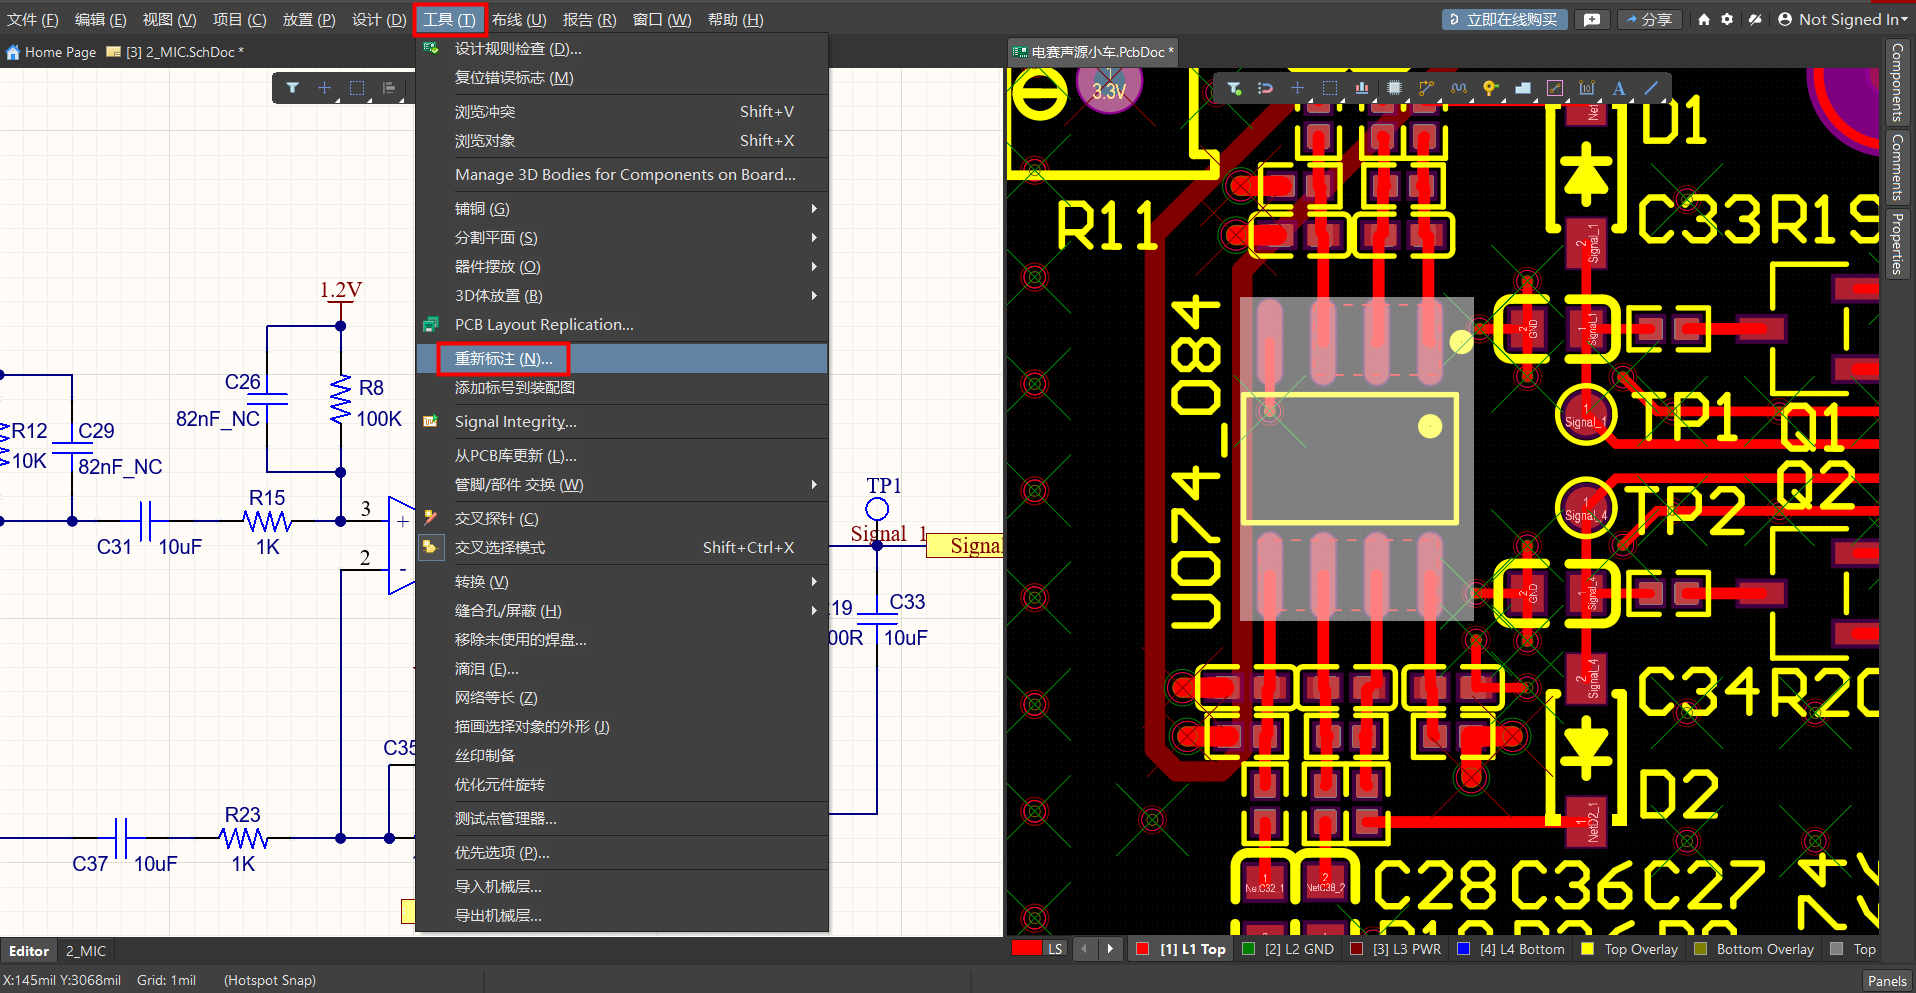Select the place string text tool
The image size is (1916, 993).
1619,88
